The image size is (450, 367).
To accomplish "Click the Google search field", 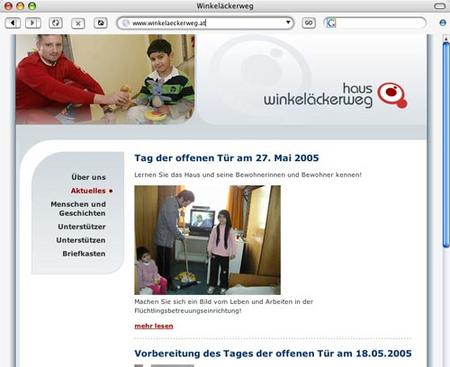I will [x=375, y=23].
